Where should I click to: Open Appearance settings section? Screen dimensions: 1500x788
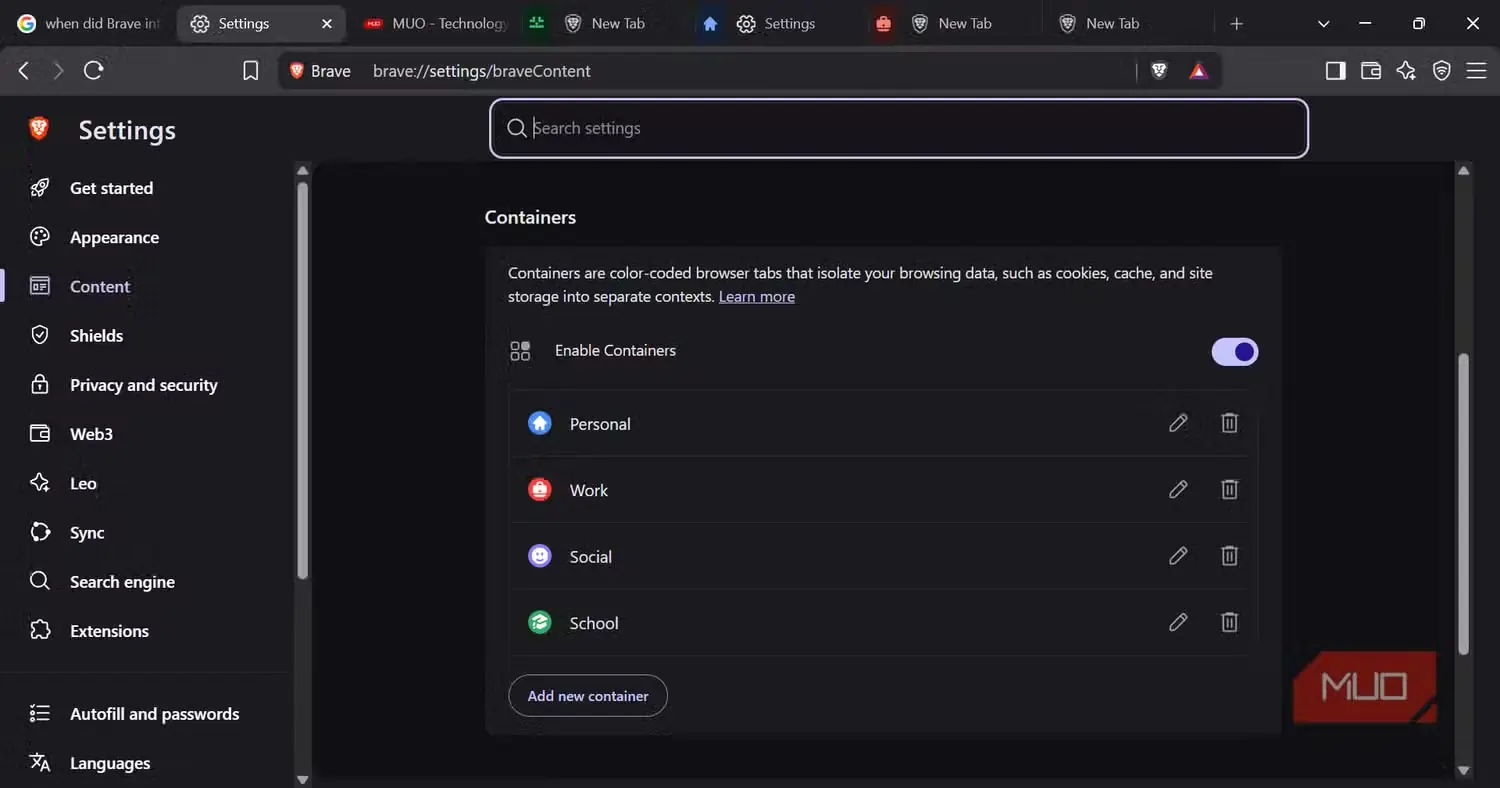114,237
